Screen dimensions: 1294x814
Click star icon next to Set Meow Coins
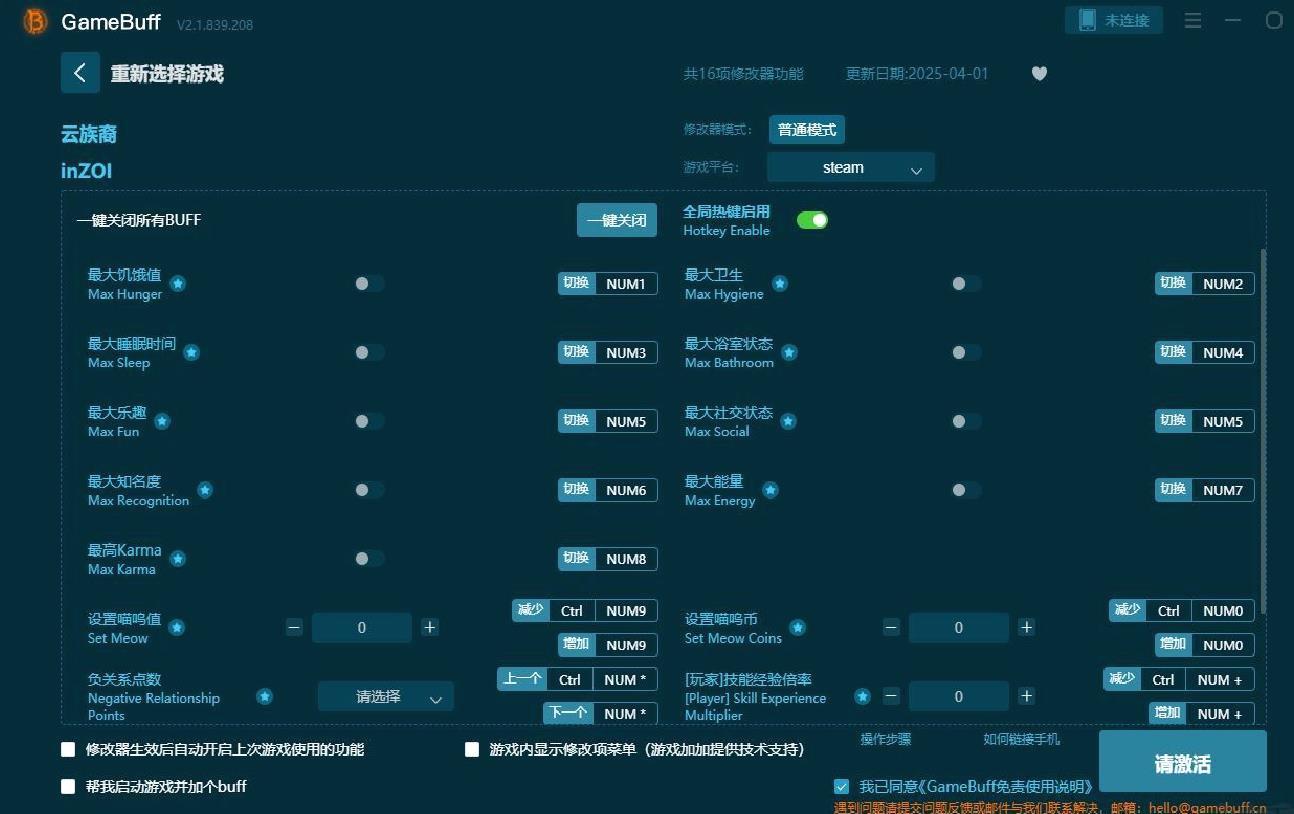click(798, 628)
